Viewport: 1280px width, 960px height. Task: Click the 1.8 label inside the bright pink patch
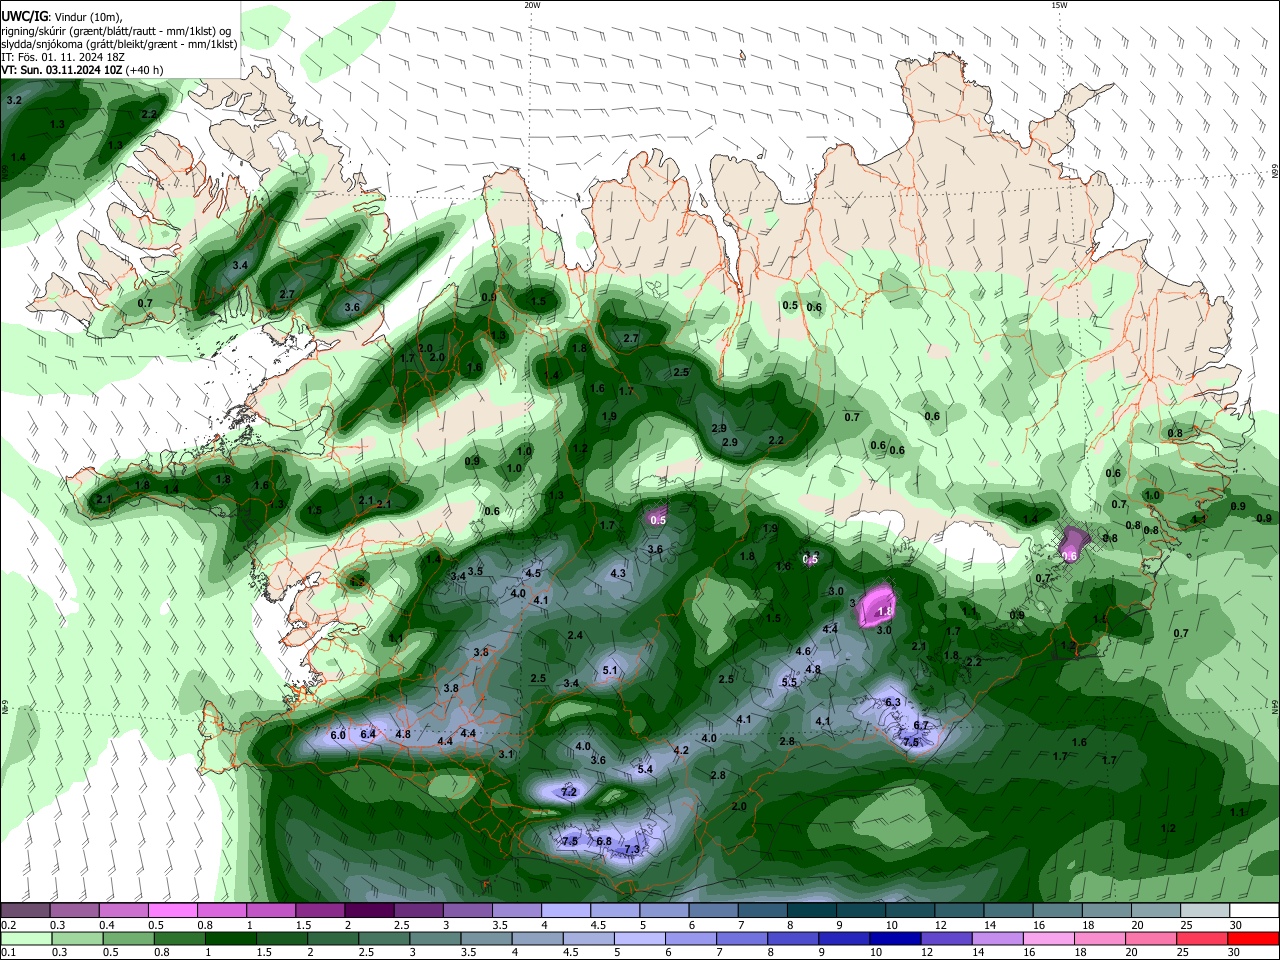(884, 611)
